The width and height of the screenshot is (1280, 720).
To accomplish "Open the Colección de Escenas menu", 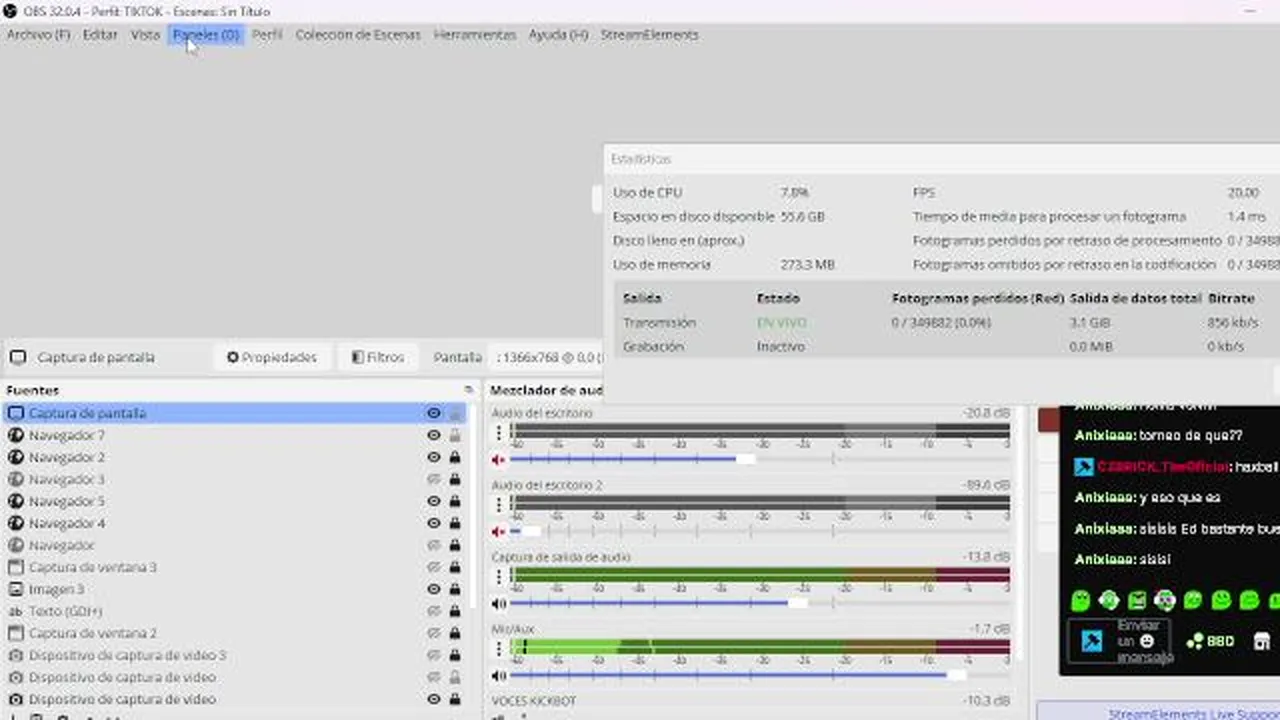I will click(358, 35).
